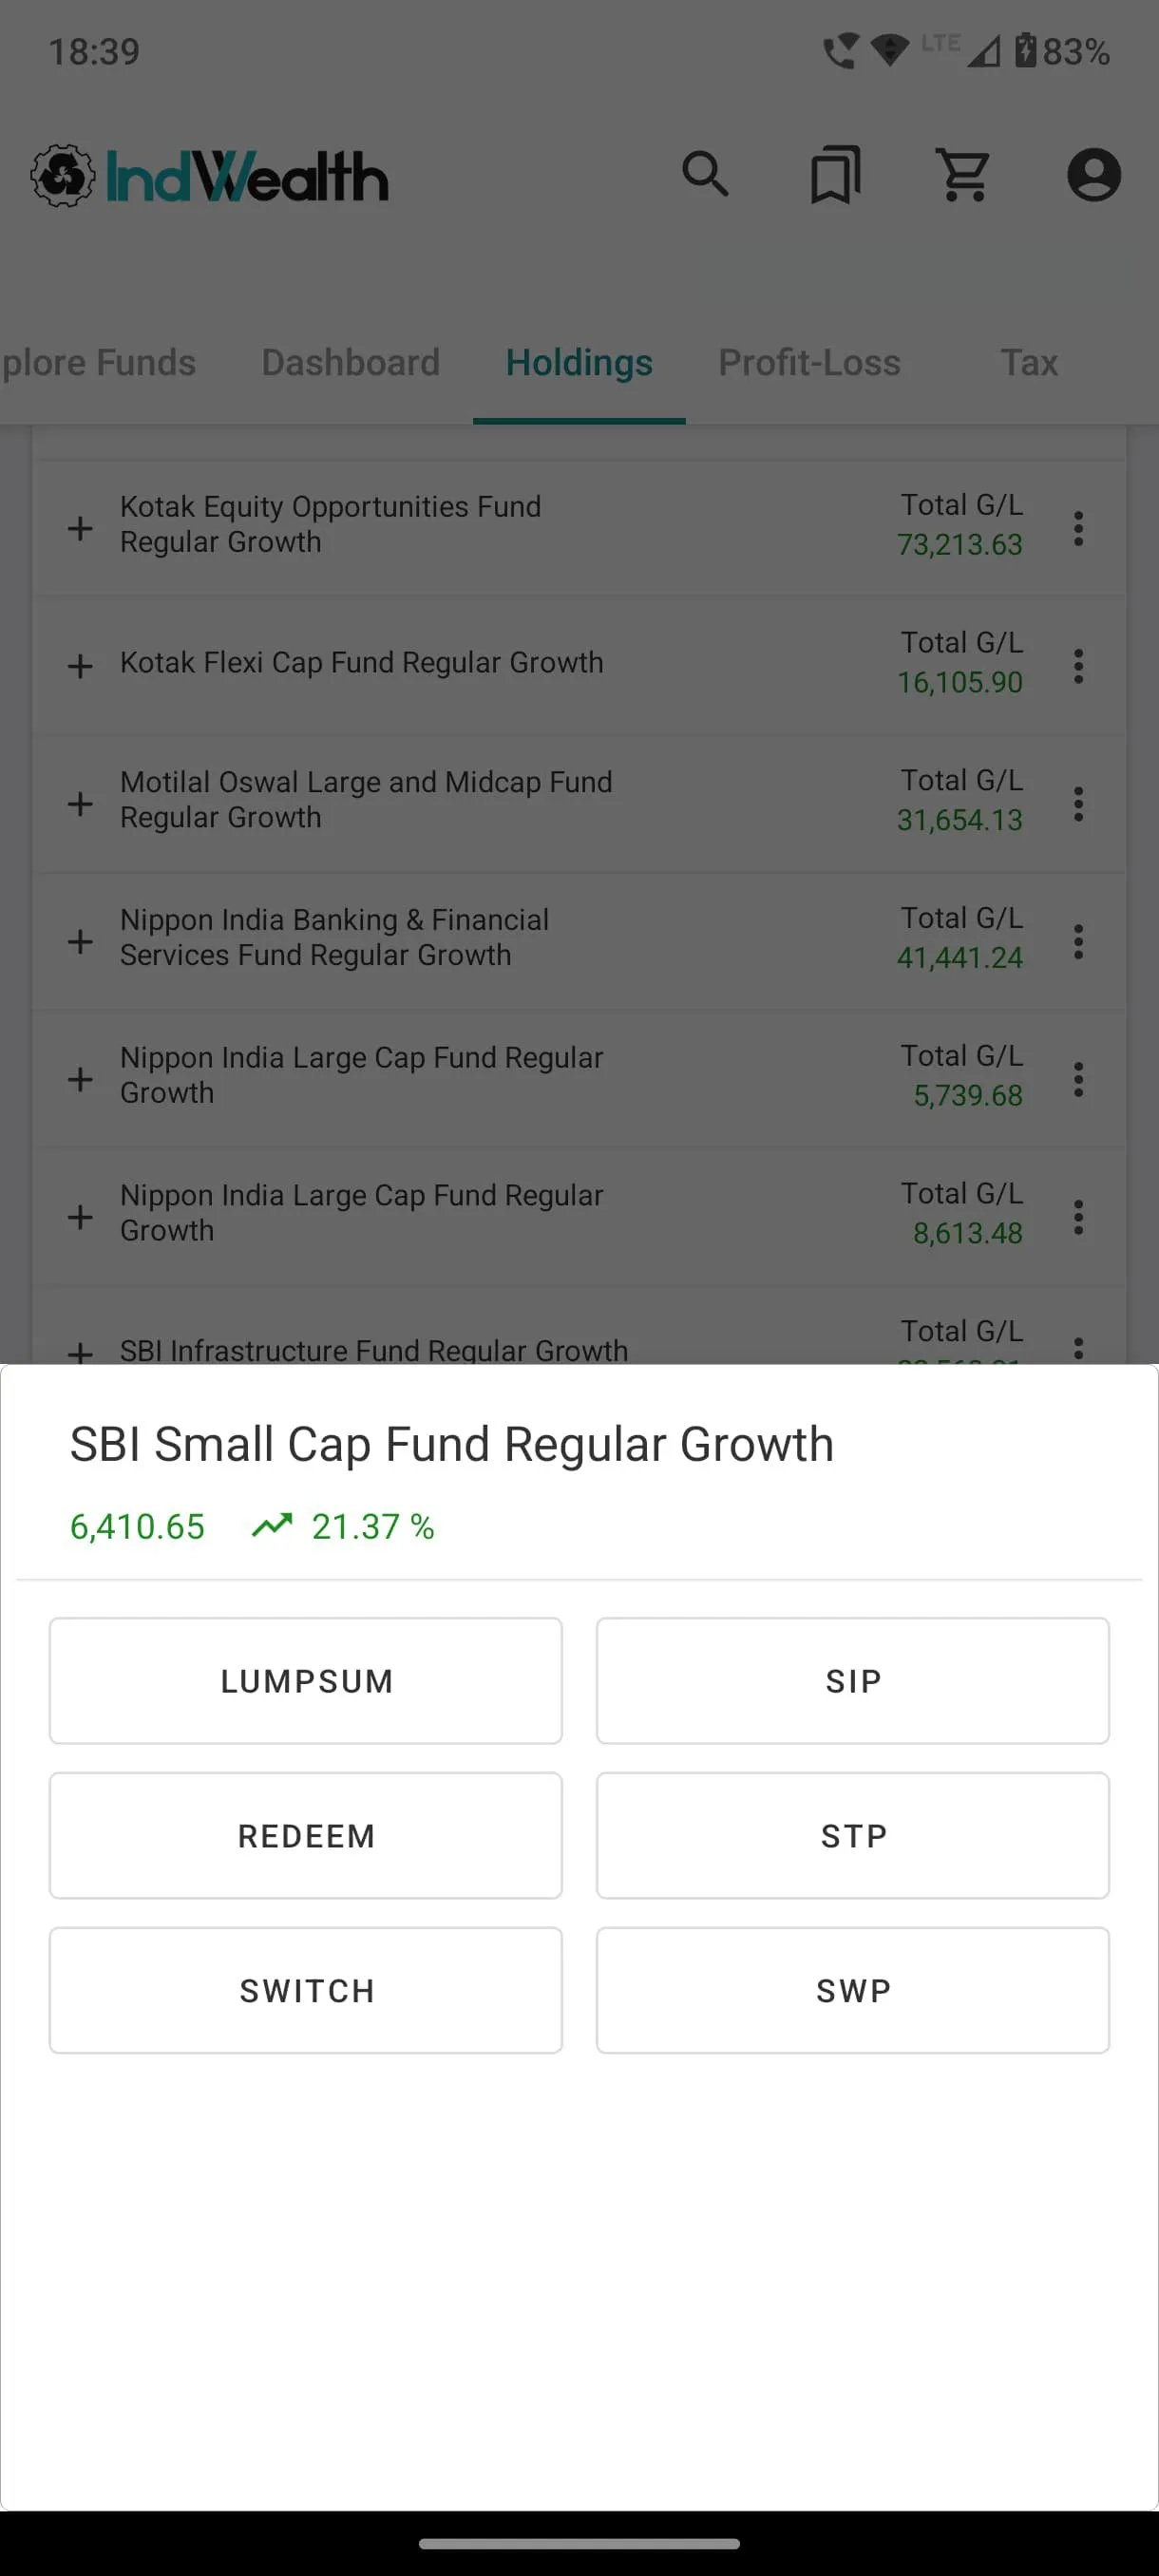Screen dimensions: 1159x2576
Task: Switch to the Dashboard tab
Action: [x=351, y=362]
